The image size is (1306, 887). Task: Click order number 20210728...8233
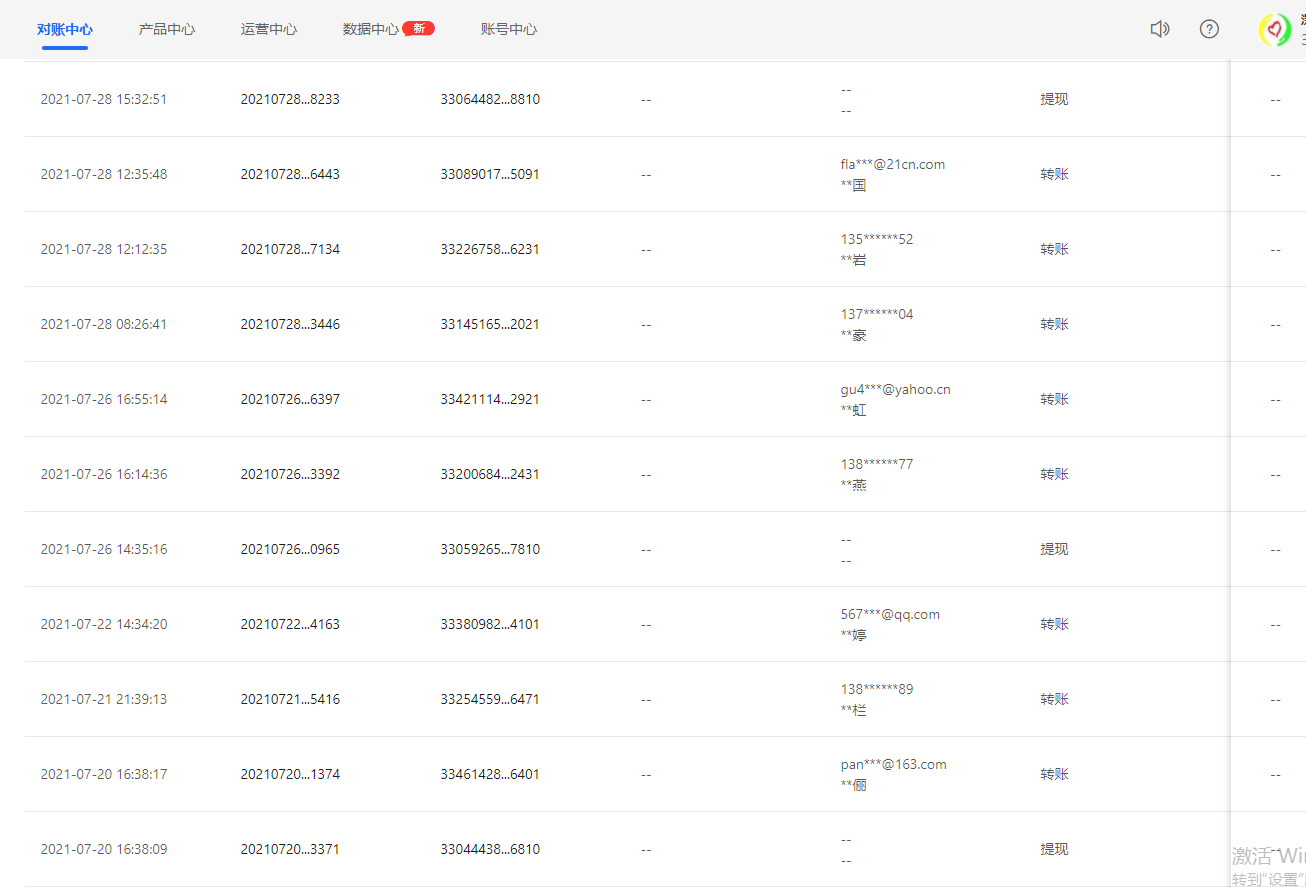(x=290, y=99)
